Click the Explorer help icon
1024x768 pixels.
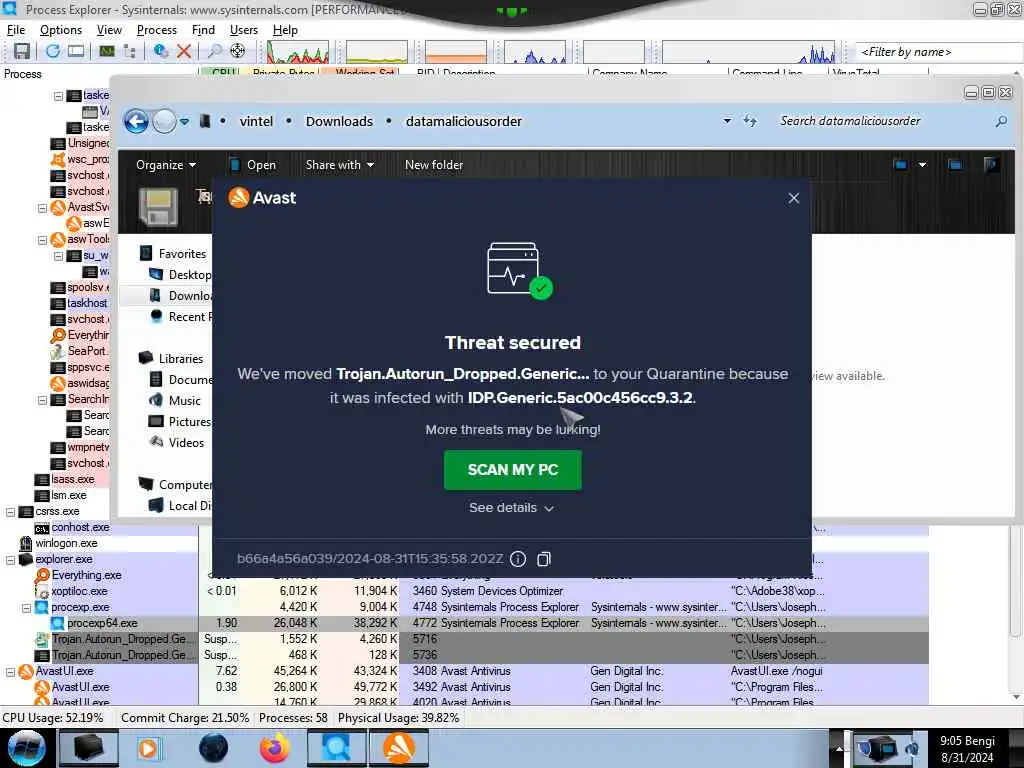click(990, 165)
